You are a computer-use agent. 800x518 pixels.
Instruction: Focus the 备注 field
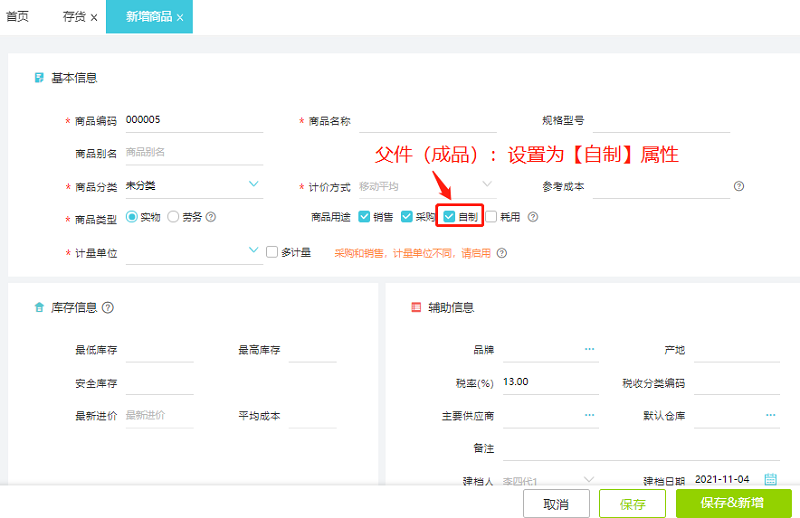pos(641,449)
